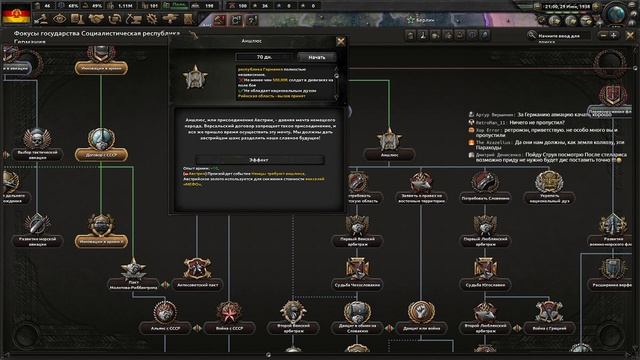This screenshot has height=360, width=640.
Task: Select the Договор с СССР focus
Action: coord(101,144)
